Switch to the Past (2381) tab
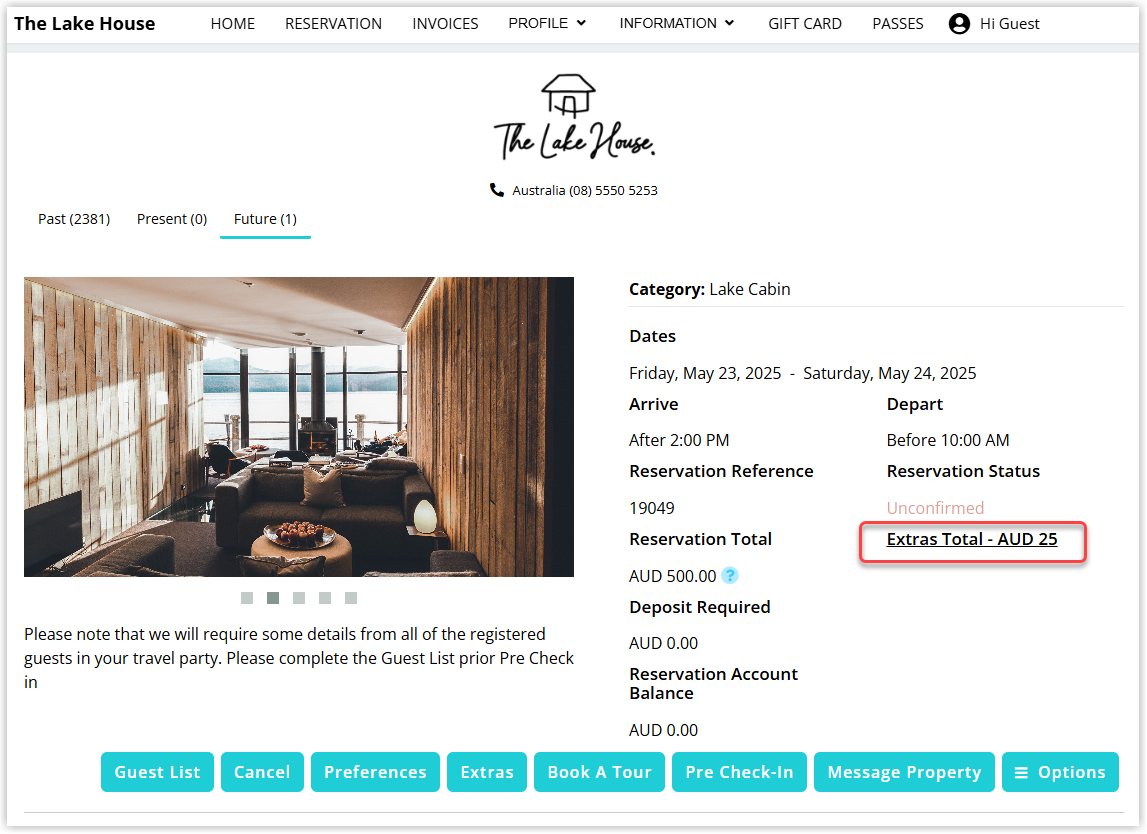The width and height of the screenshot is (1147, 834). 74,219
